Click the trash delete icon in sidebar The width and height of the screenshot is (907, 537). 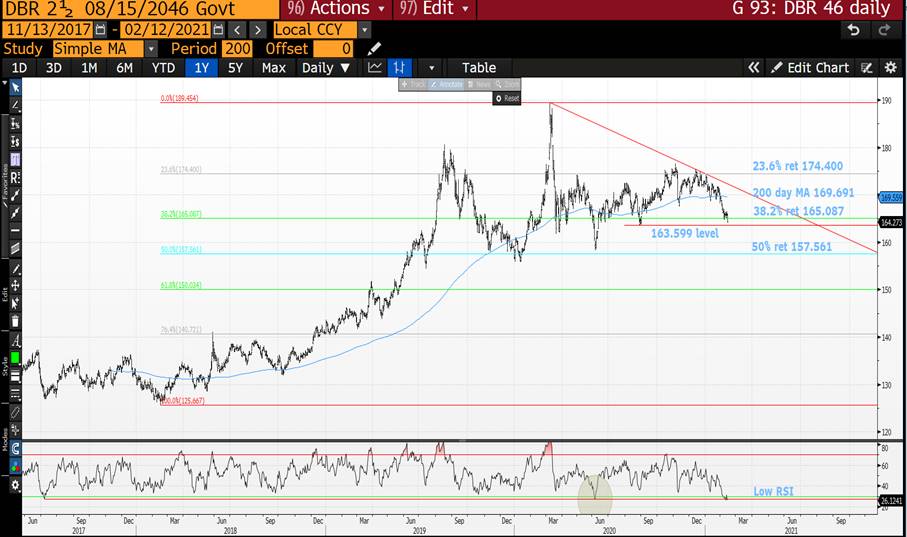tap(15, 319)
